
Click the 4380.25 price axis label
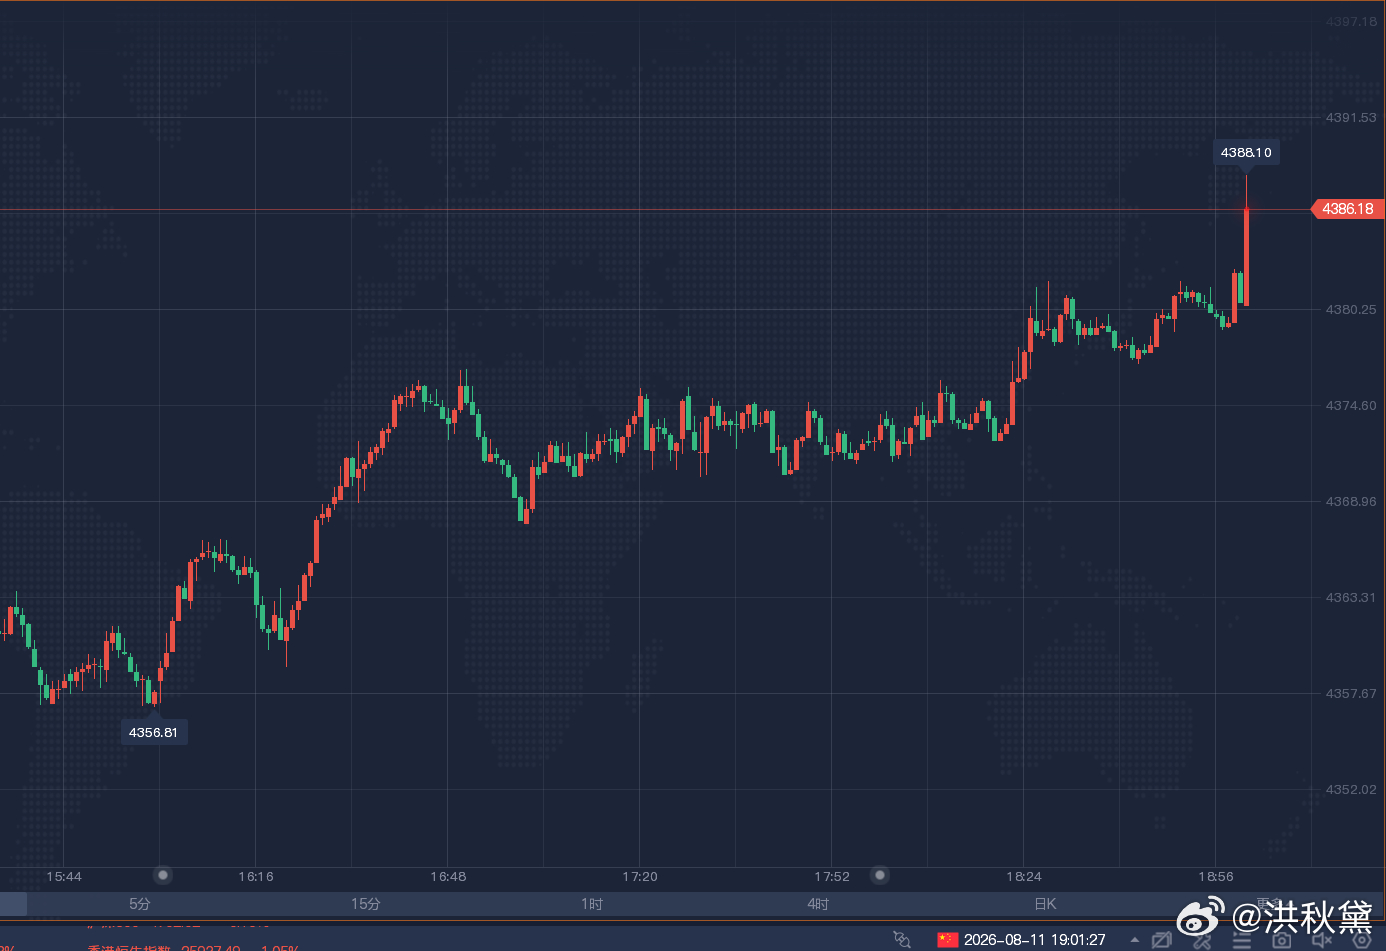tap(1351, 310)
